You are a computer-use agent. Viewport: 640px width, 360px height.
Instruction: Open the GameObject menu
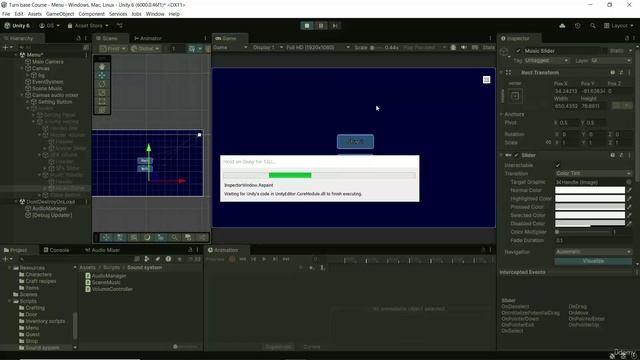click(x=60, y=14)
